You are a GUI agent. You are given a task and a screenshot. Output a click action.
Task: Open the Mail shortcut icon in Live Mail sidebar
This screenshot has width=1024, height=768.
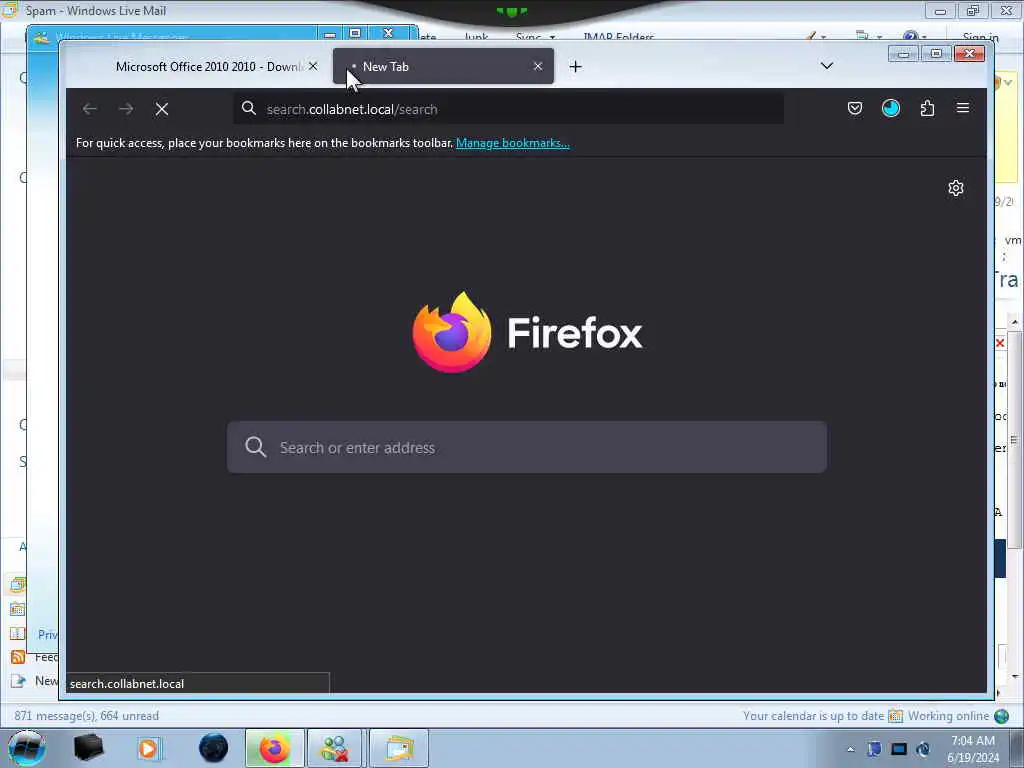pos(18,584)
